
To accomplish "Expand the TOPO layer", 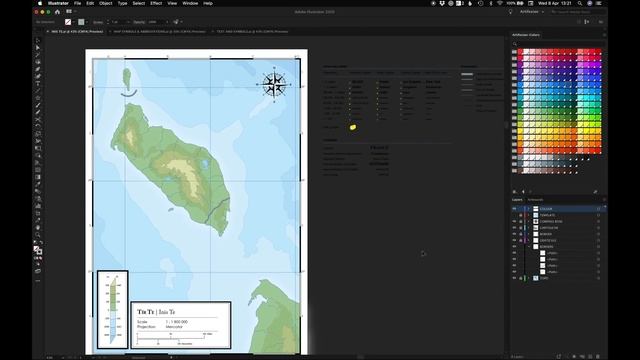I will (529, 278).
